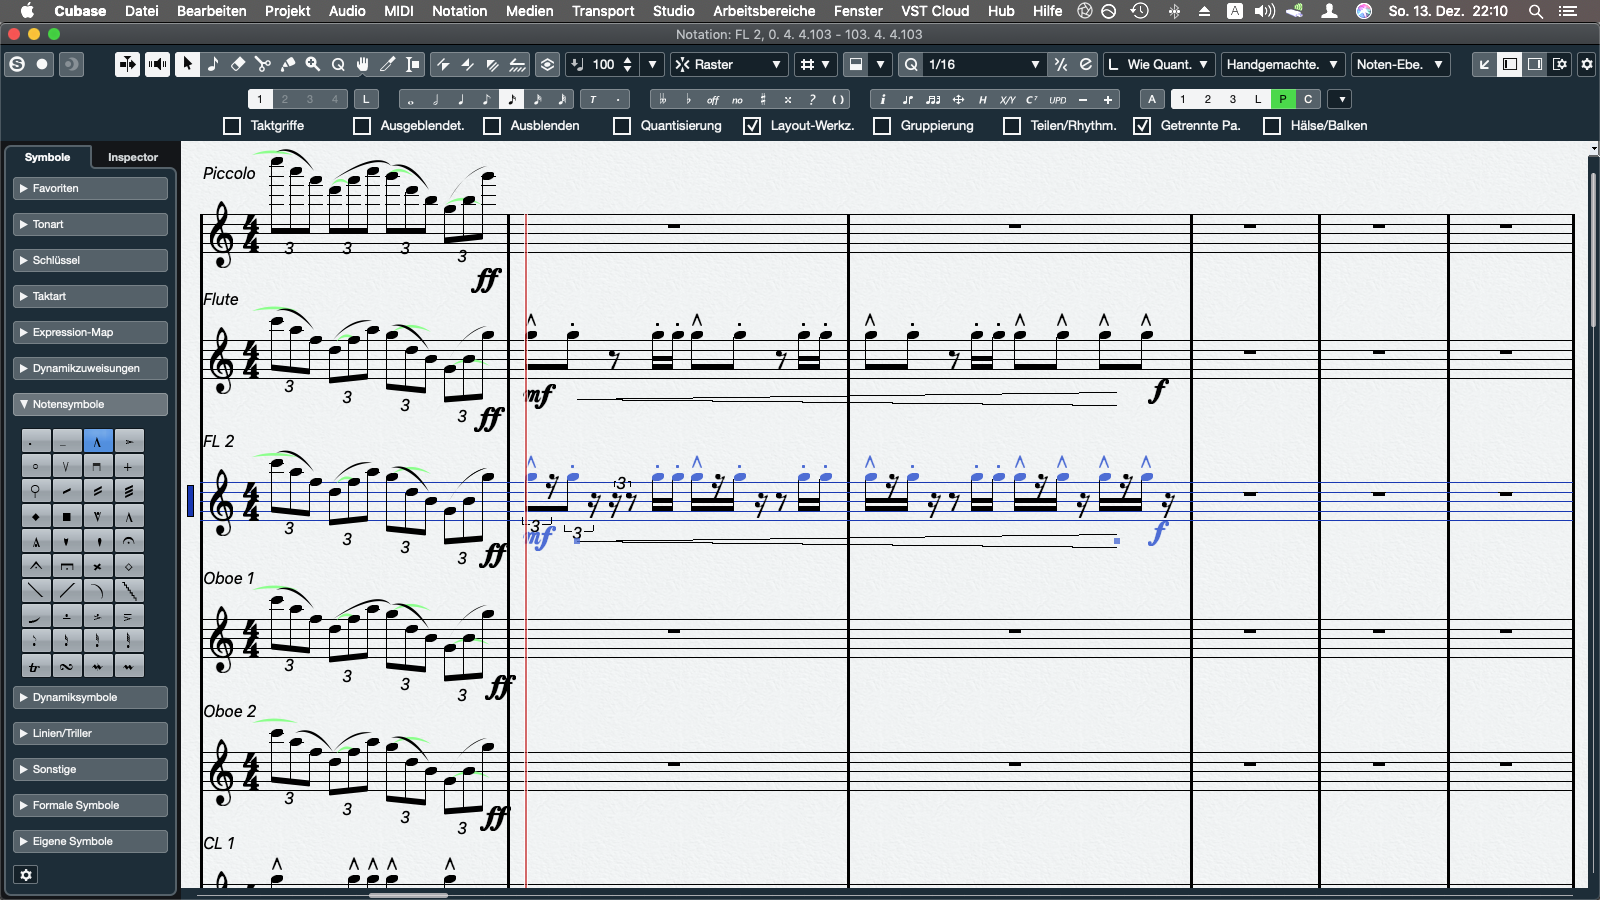The height and width of the screenshot is (900, 1600).
Task: Select the Object Selection arrow tool
Action: (187, 64)
